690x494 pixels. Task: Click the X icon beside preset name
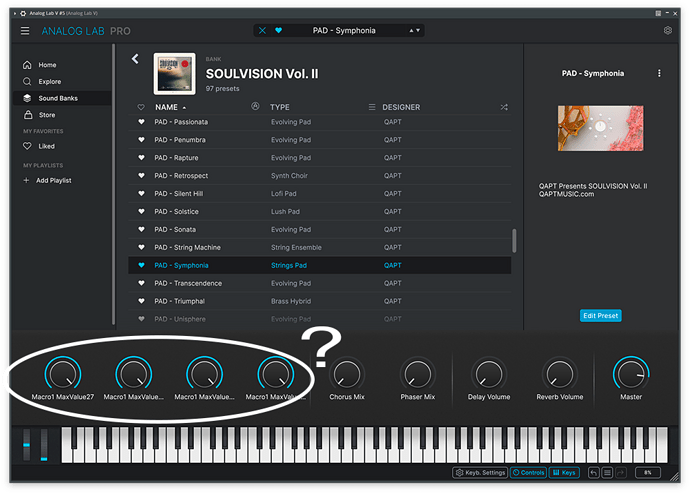262,30
